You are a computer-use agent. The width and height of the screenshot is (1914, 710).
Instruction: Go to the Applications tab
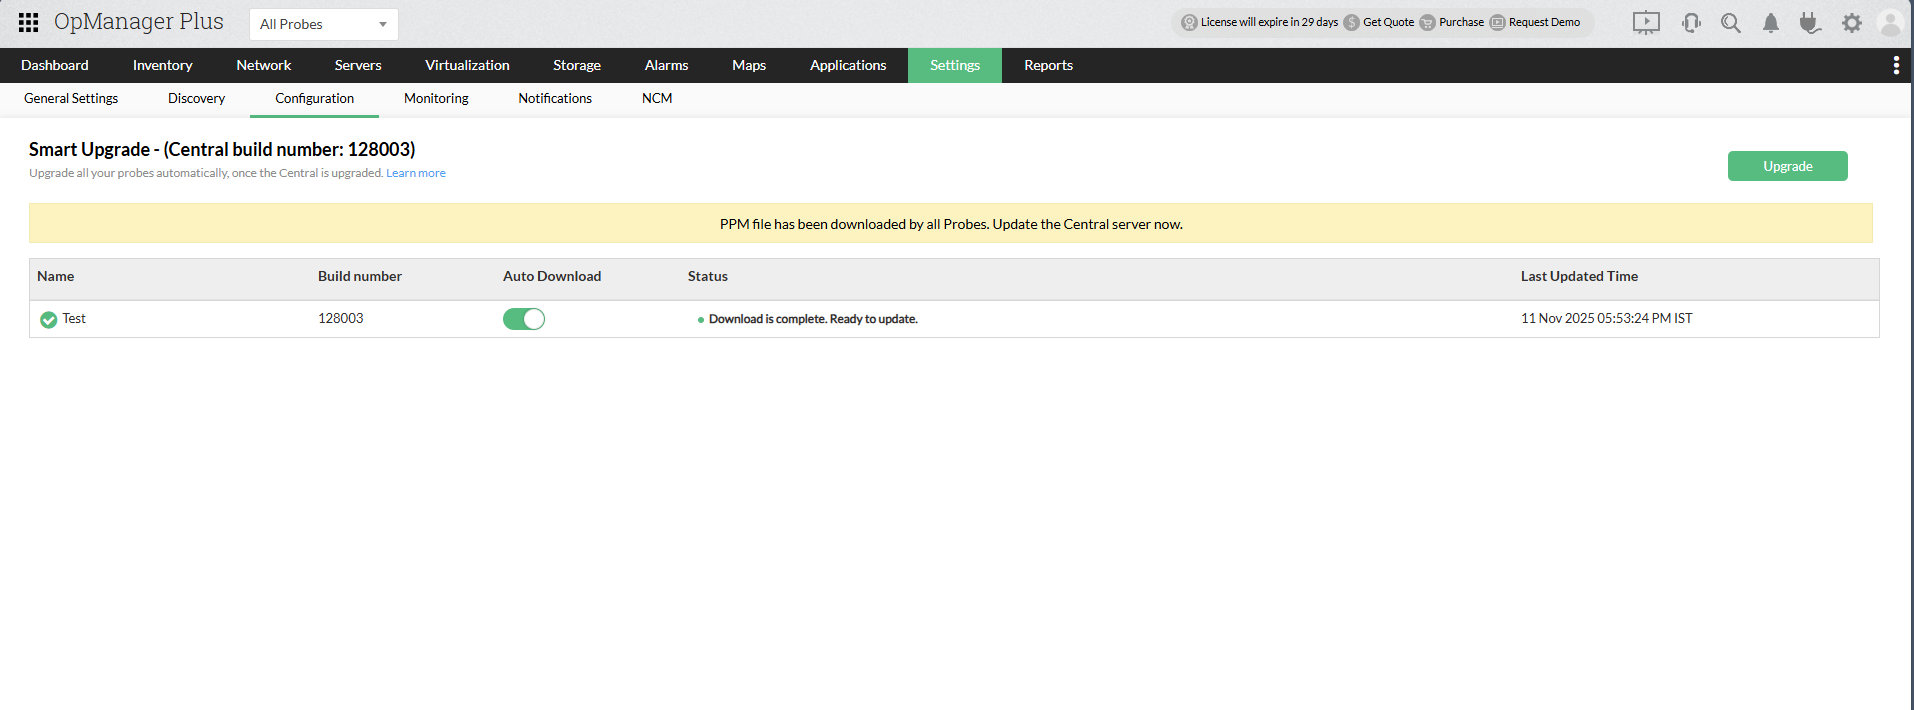point(848,65)
